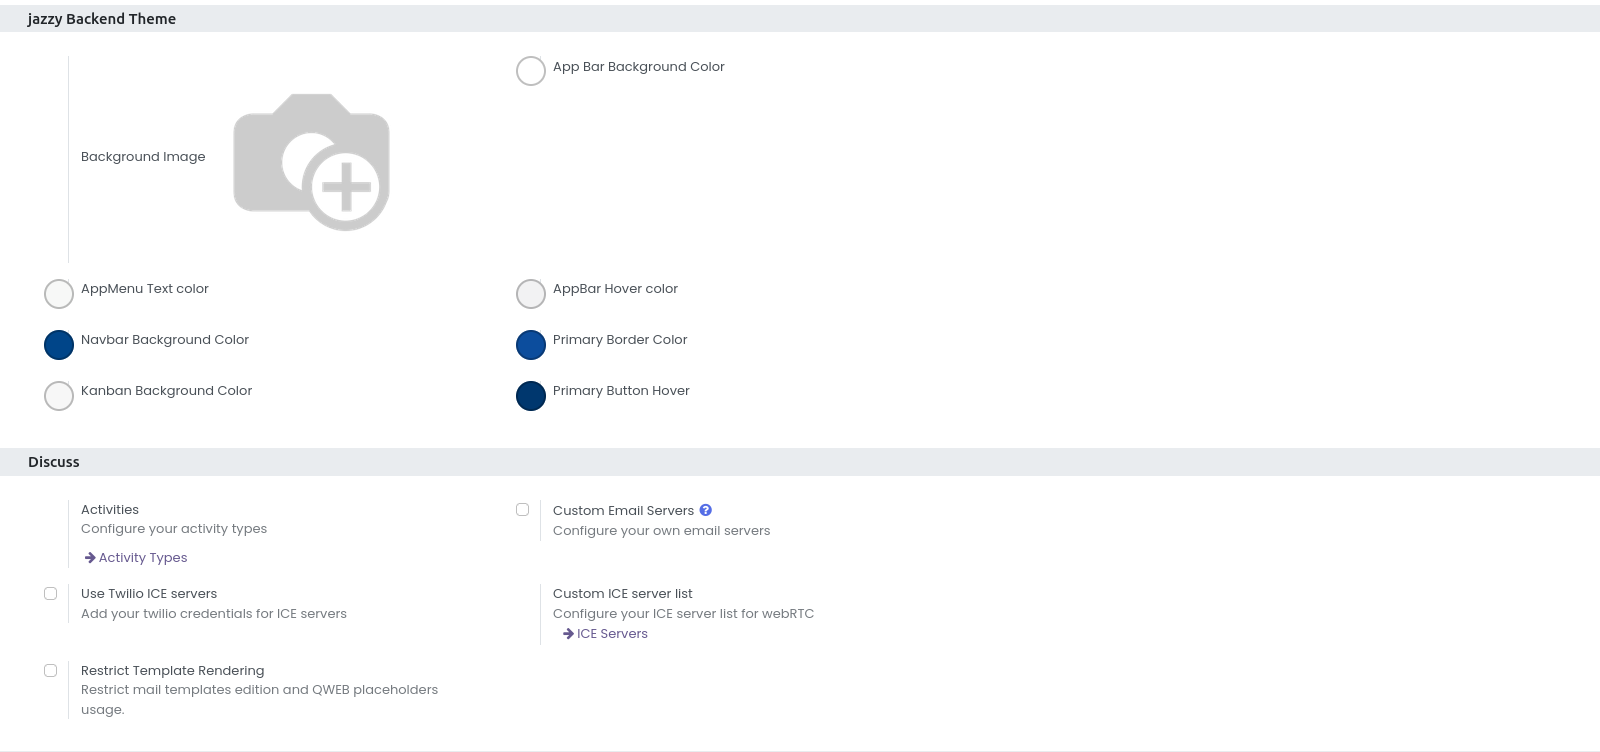
Task: Click the Discuss section header
Action: pos(54,462)
